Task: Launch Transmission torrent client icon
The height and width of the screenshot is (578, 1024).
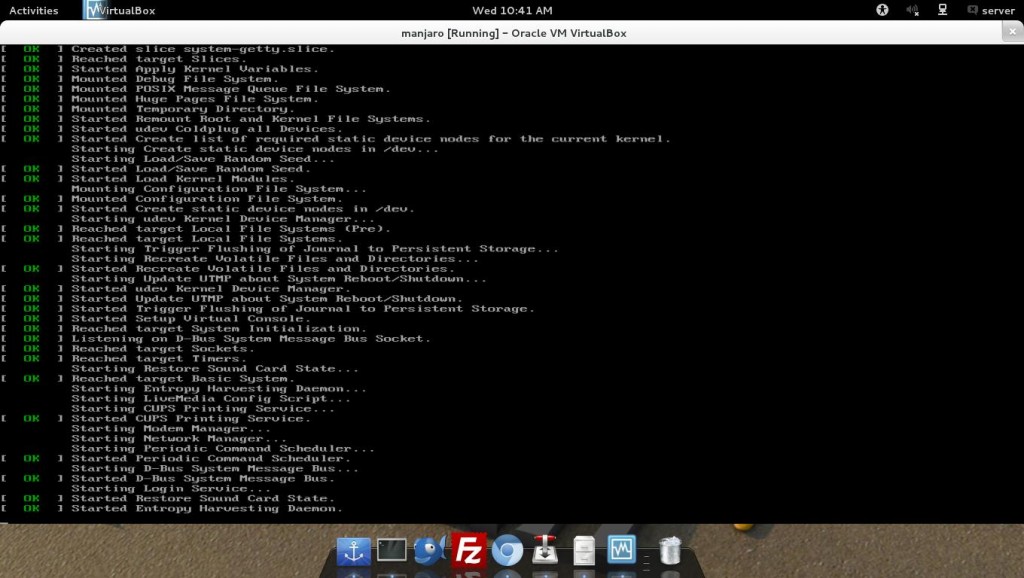Action: coord(545,550)
